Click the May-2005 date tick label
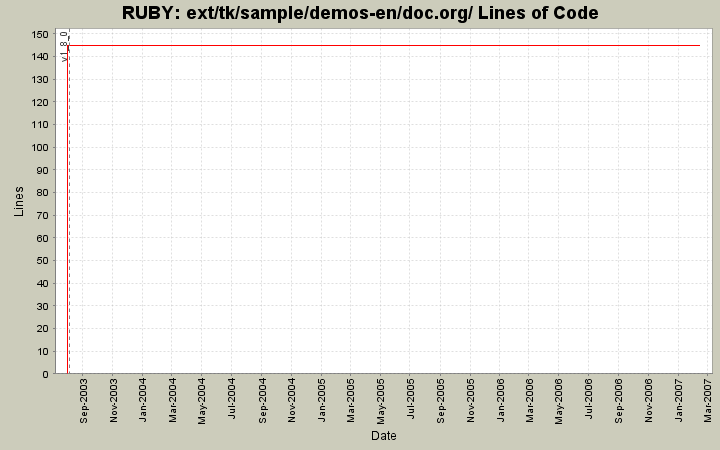The image size is (720, 450). pos(380,401)
